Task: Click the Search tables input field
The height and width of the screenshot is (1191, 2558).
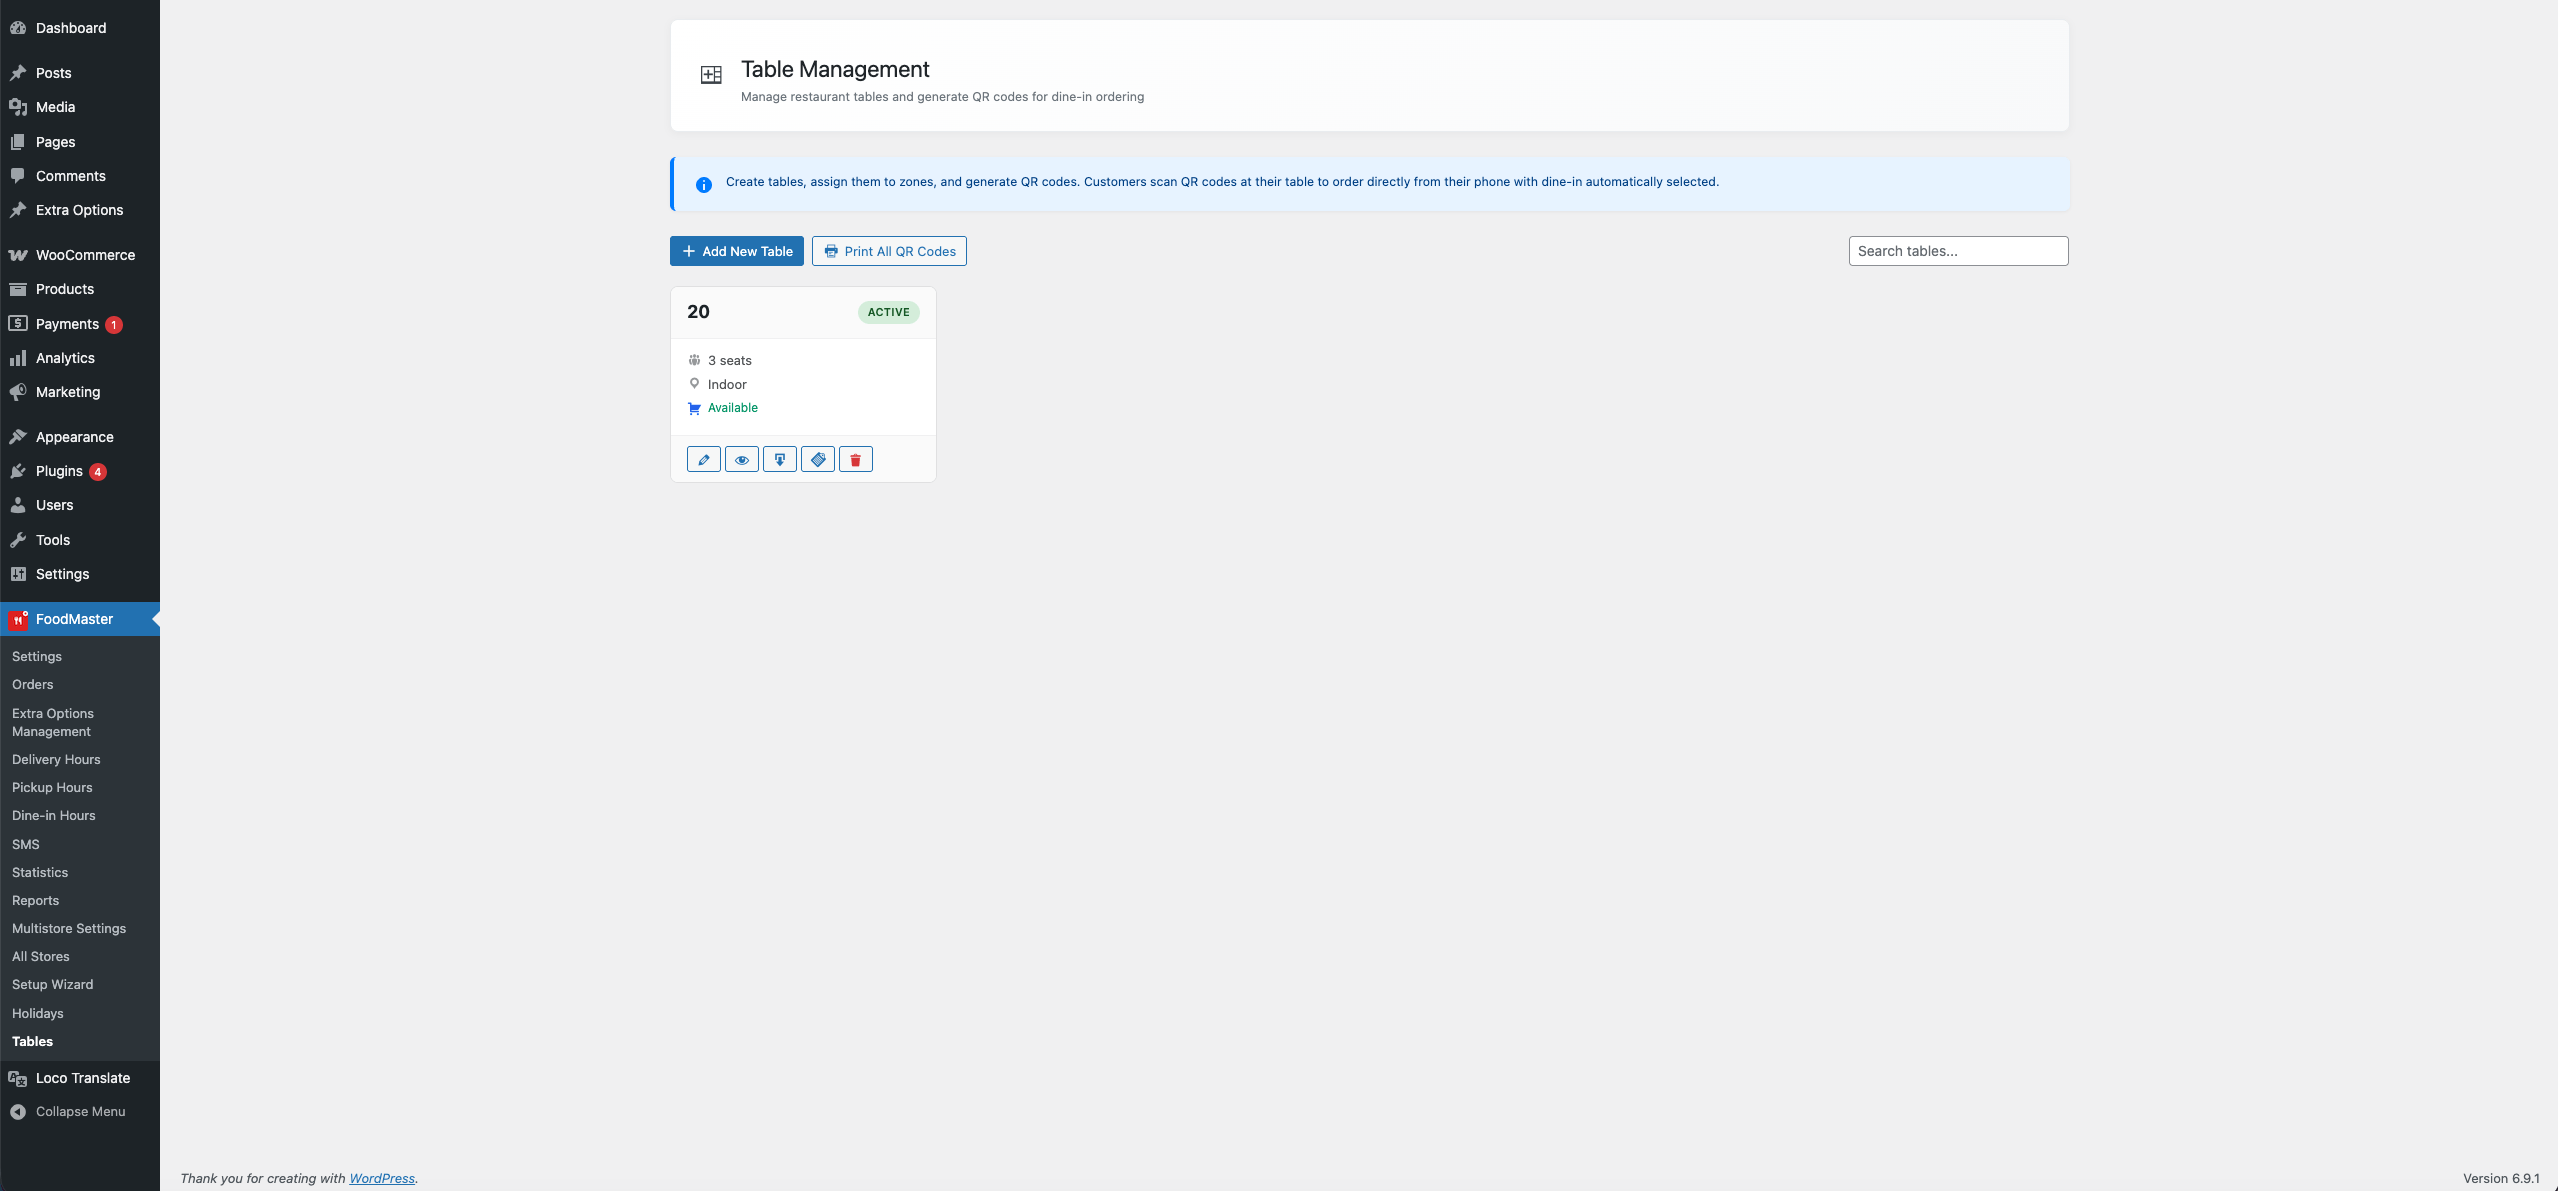Action: click(x=1957, y=250)
